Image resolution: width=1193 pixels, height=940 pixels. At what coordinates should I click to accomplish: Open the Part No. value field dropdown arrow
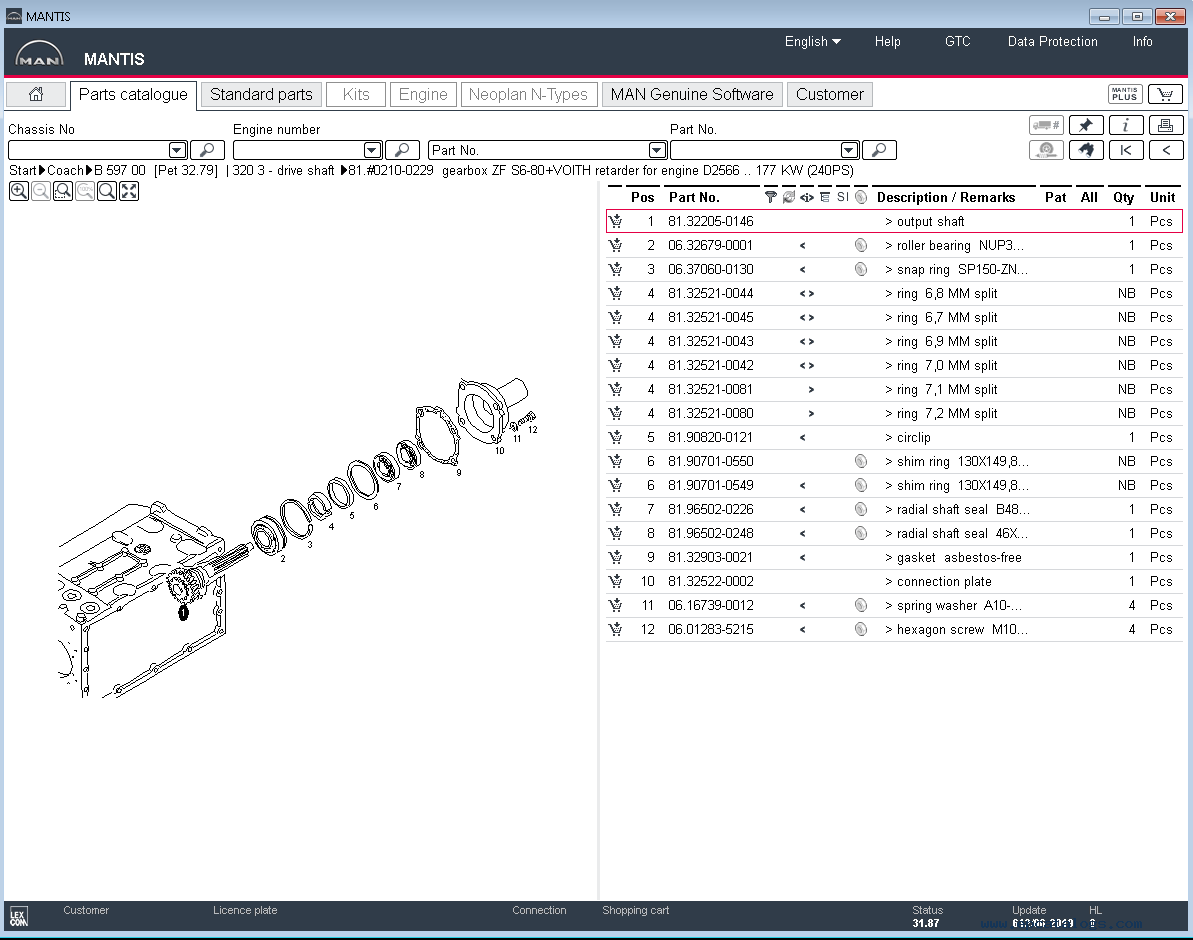849,150
